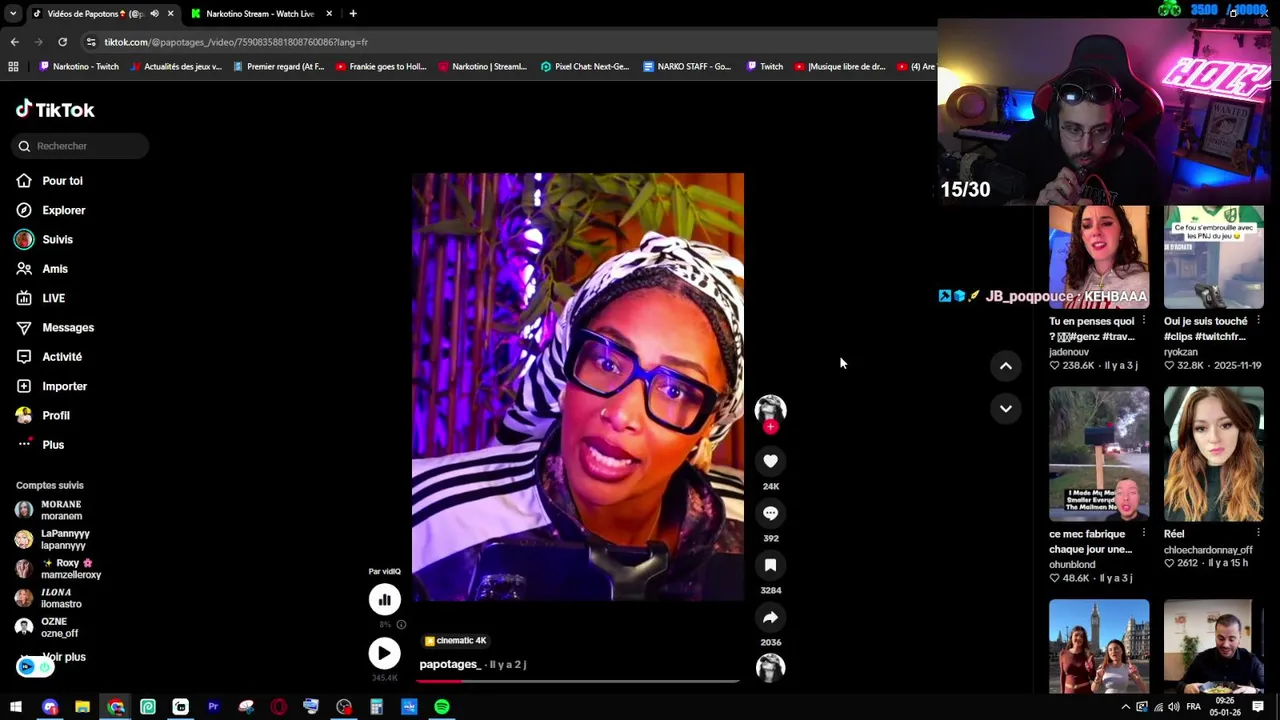Click the TikTok logo
1280x720 pixels.
(x=55, y=110)
